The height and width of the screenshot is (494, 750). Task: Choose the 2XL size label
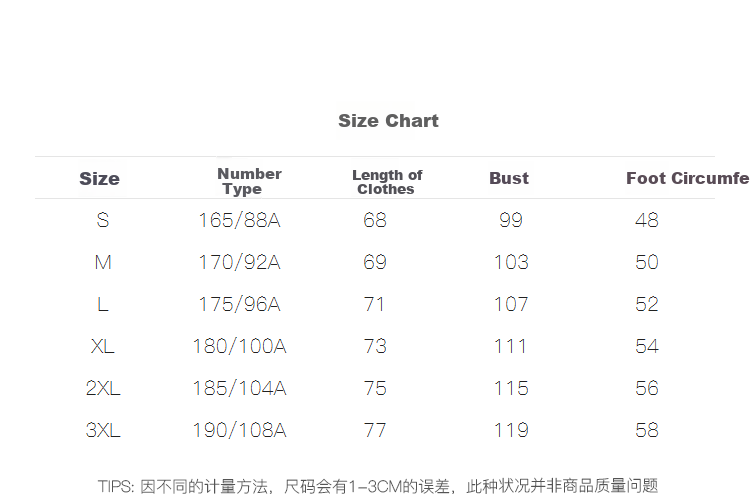pos(103,388)
